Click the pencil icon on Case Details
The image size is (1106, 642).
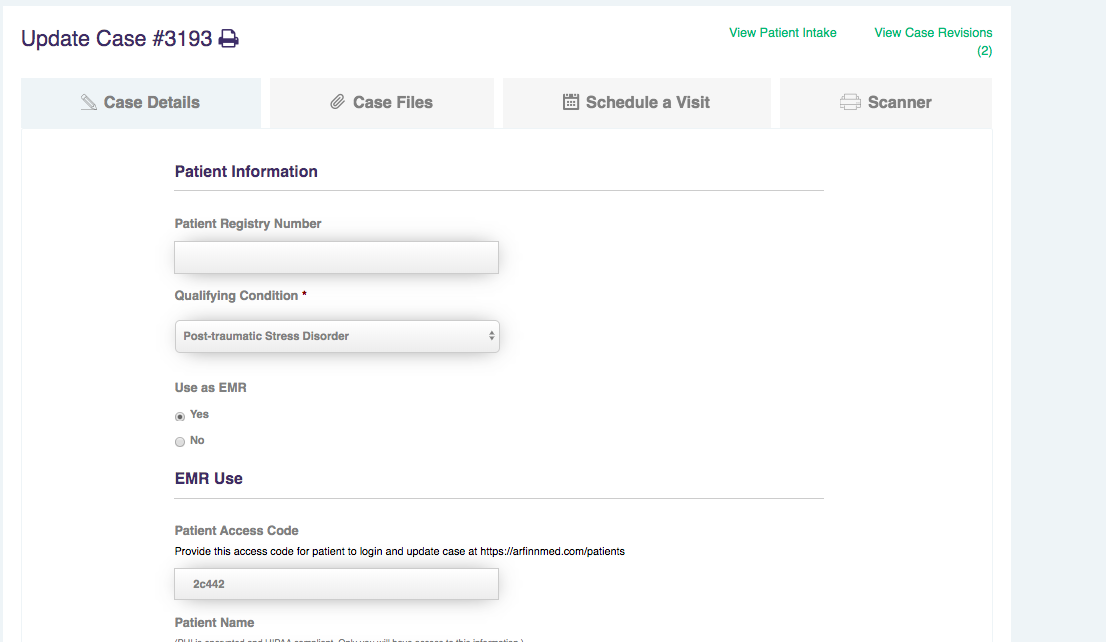tap(89, 102)
